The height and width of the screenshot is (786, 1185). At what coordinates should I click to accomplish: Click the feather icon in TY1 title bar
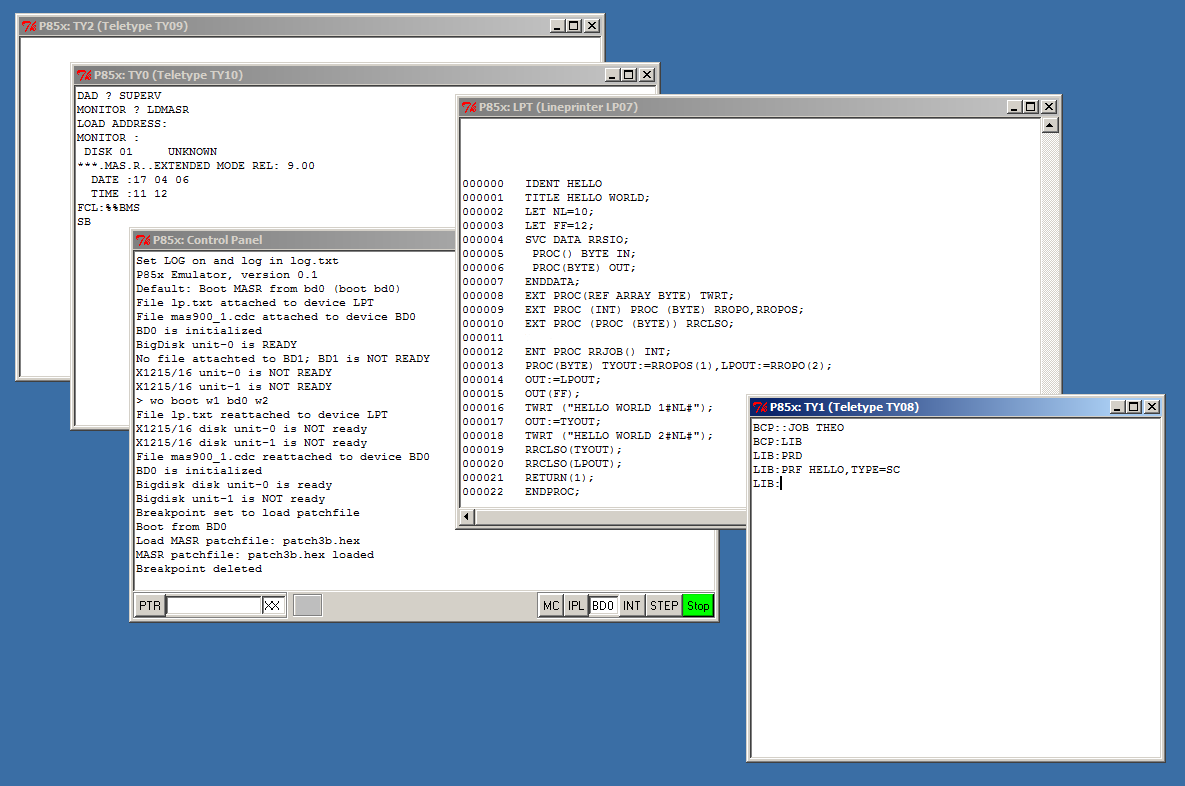click(x=760, y=407)
